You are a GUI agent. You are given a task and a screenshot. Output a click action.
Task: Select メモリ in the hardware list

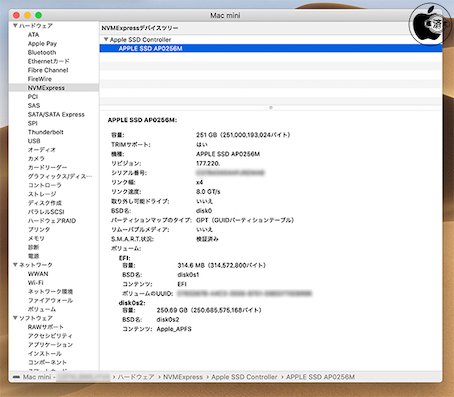coord(36,238)
